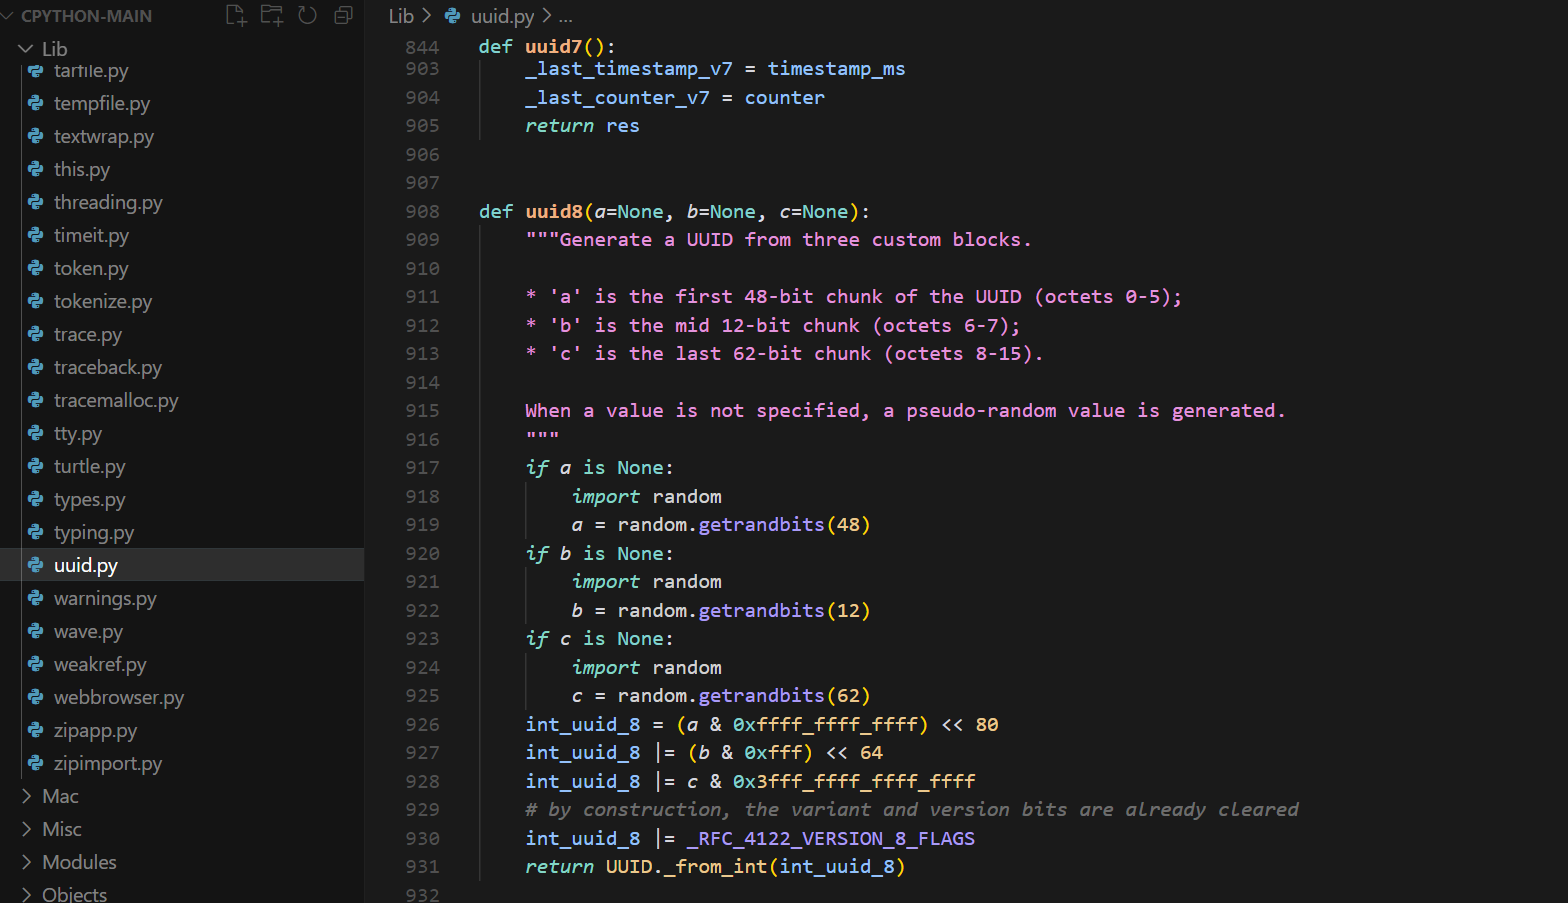
Task: Click the New Folder icon in explorer header
Action: 272,15
